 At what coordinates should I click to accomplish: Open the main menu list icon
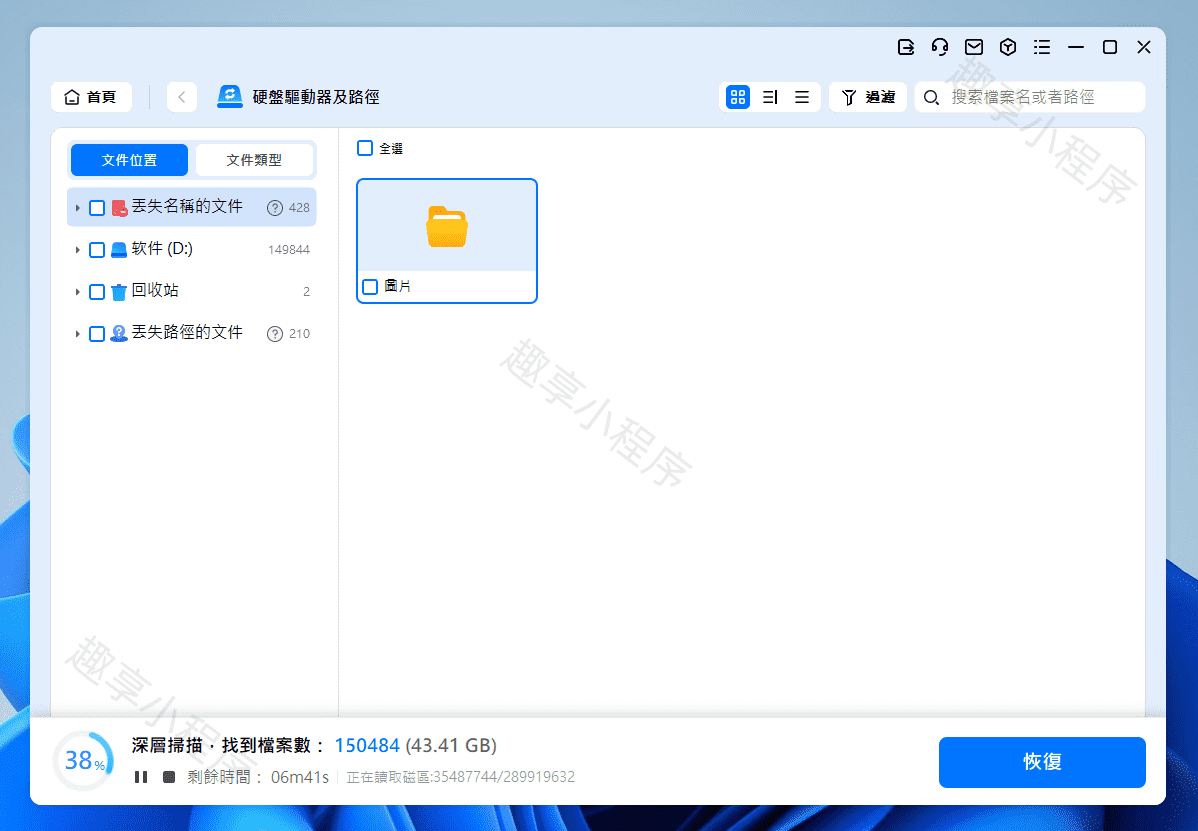(x=1042, y=47)
